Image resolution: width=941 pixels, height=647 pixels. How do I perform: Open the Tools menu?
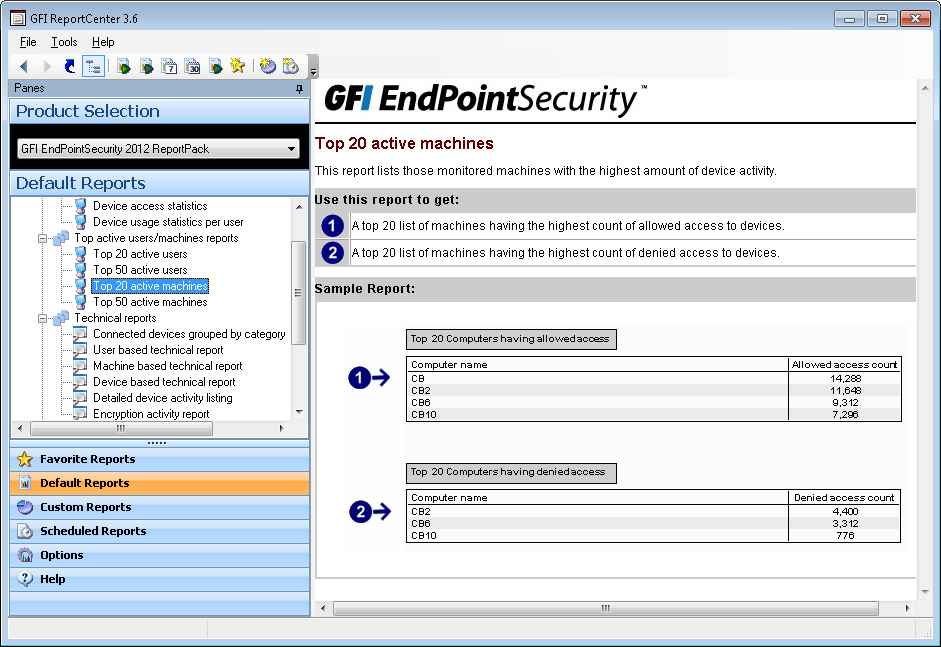(64, 42)
